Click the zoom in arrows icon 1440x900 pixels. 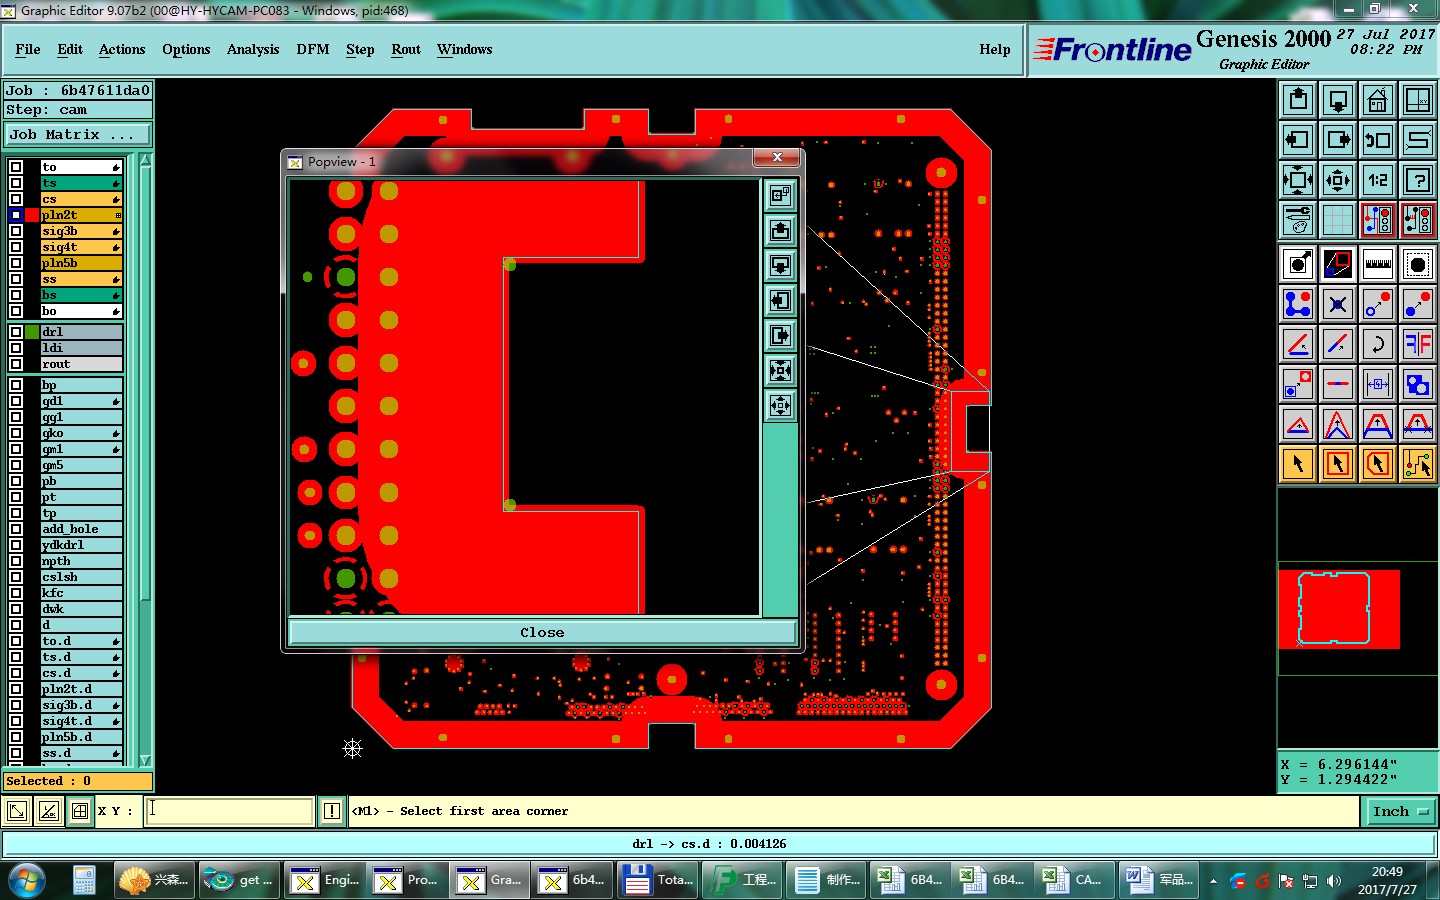(x=1298, y=180)
